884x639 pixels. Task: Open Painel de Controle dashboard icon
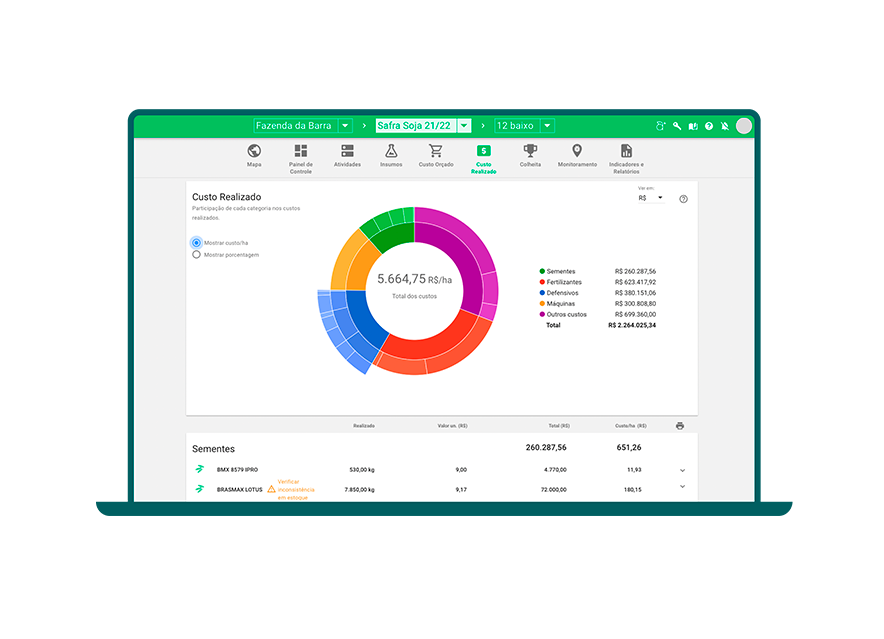pyautogui.click(x=301, y=151)
